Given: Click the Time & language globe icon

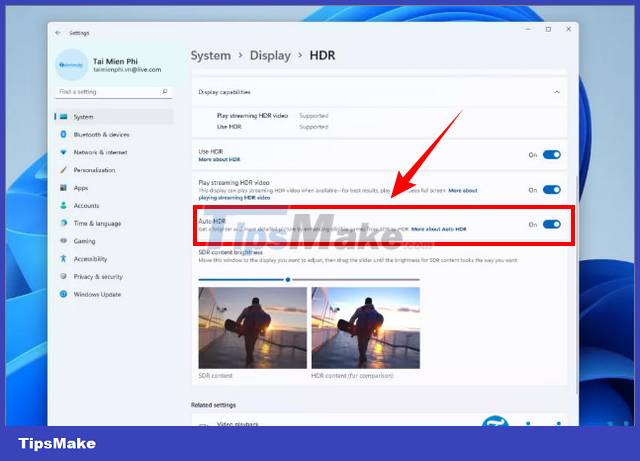Looking at the screenshot, I should [x=63, y=223].
